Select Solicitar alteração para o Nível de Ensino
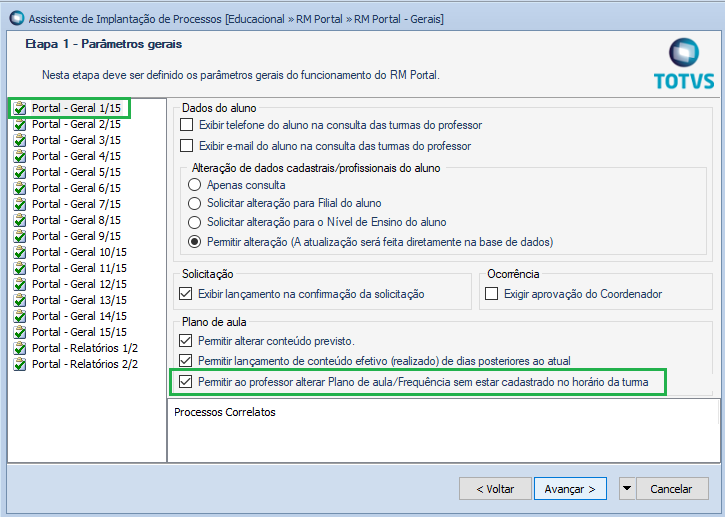 coord(195,222)
